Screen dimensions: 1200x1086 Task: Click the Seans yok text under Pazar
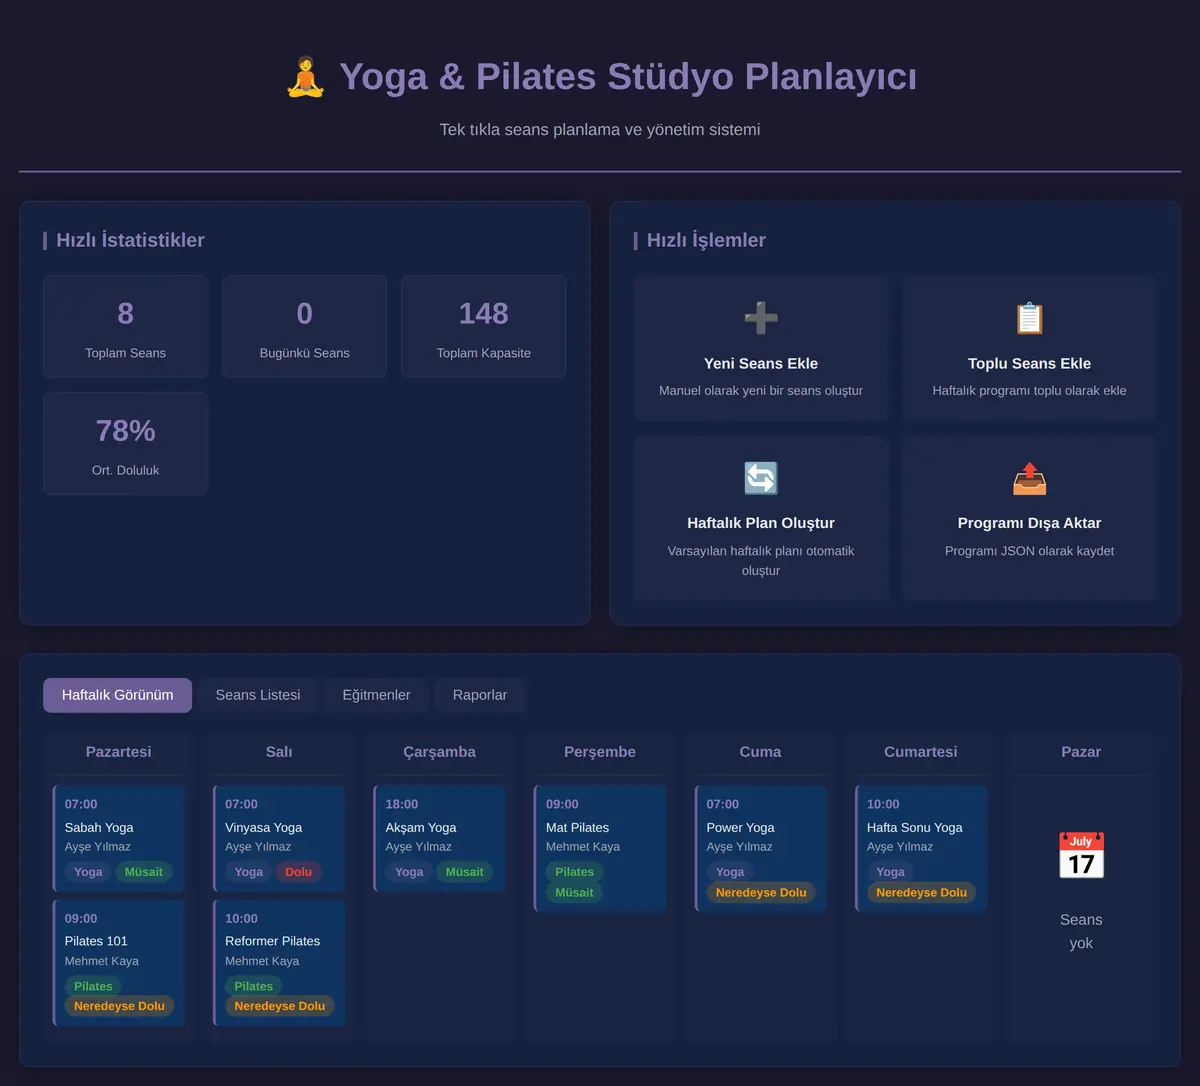[1081, 931]
